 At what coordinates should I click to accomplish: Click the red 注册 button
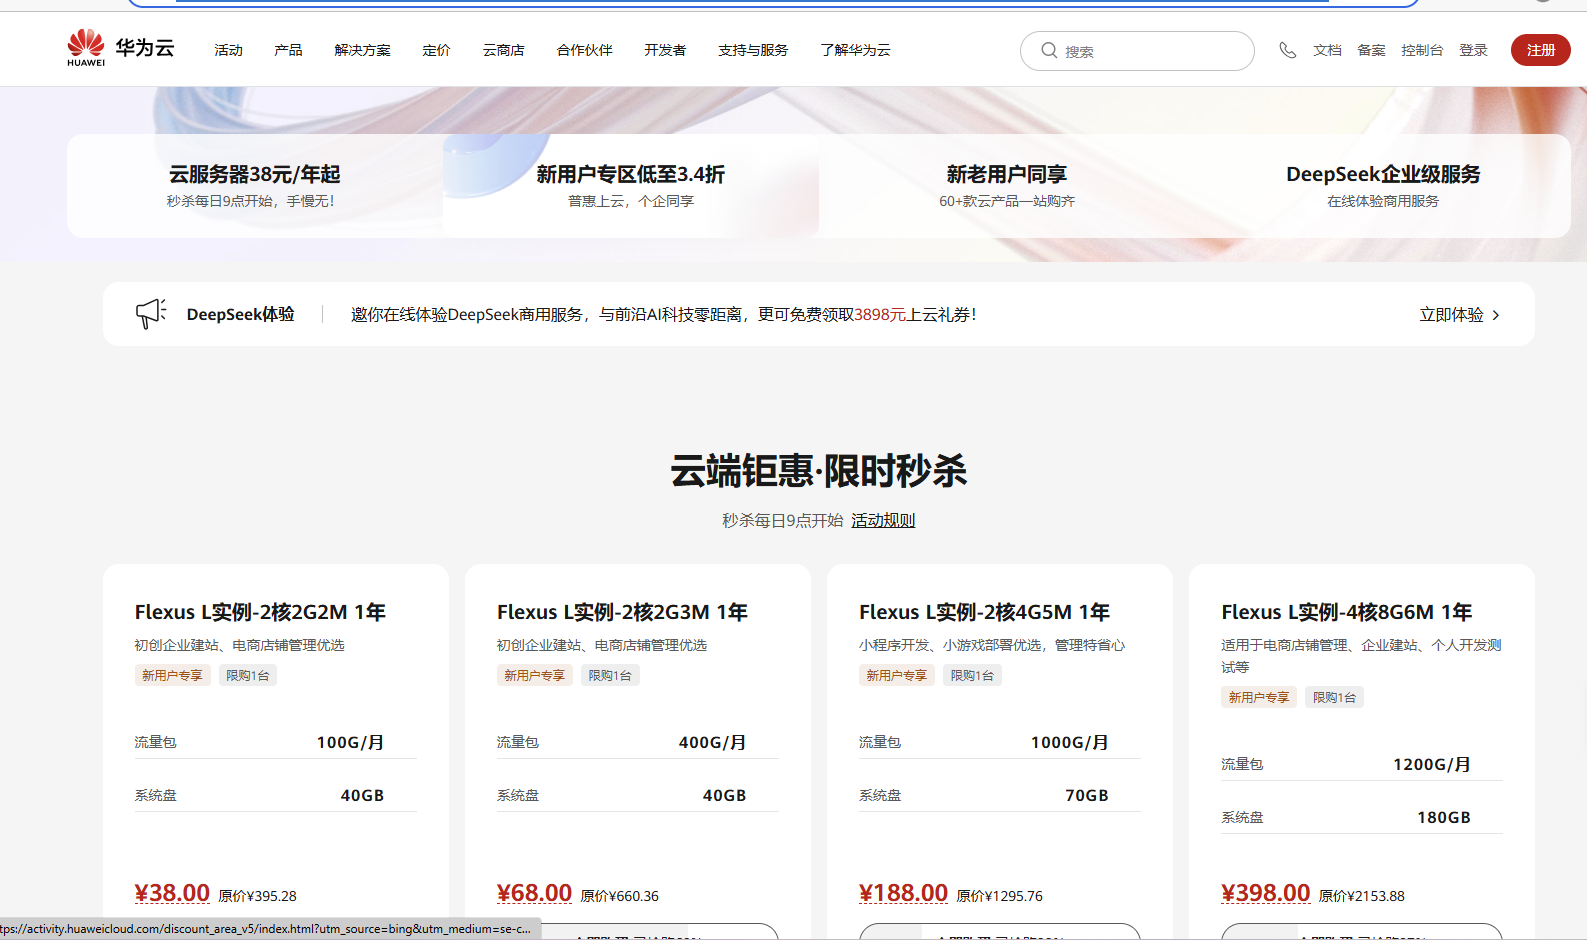[1541, 50]
